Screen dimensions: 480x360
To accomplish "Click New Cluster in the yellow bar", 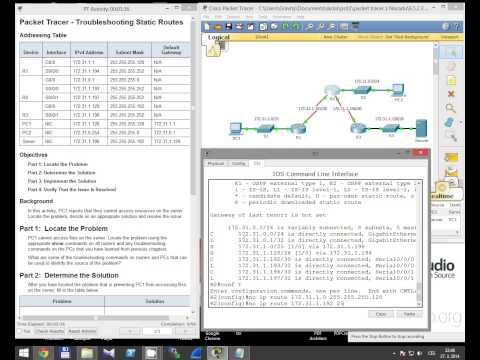I will 336,37.
